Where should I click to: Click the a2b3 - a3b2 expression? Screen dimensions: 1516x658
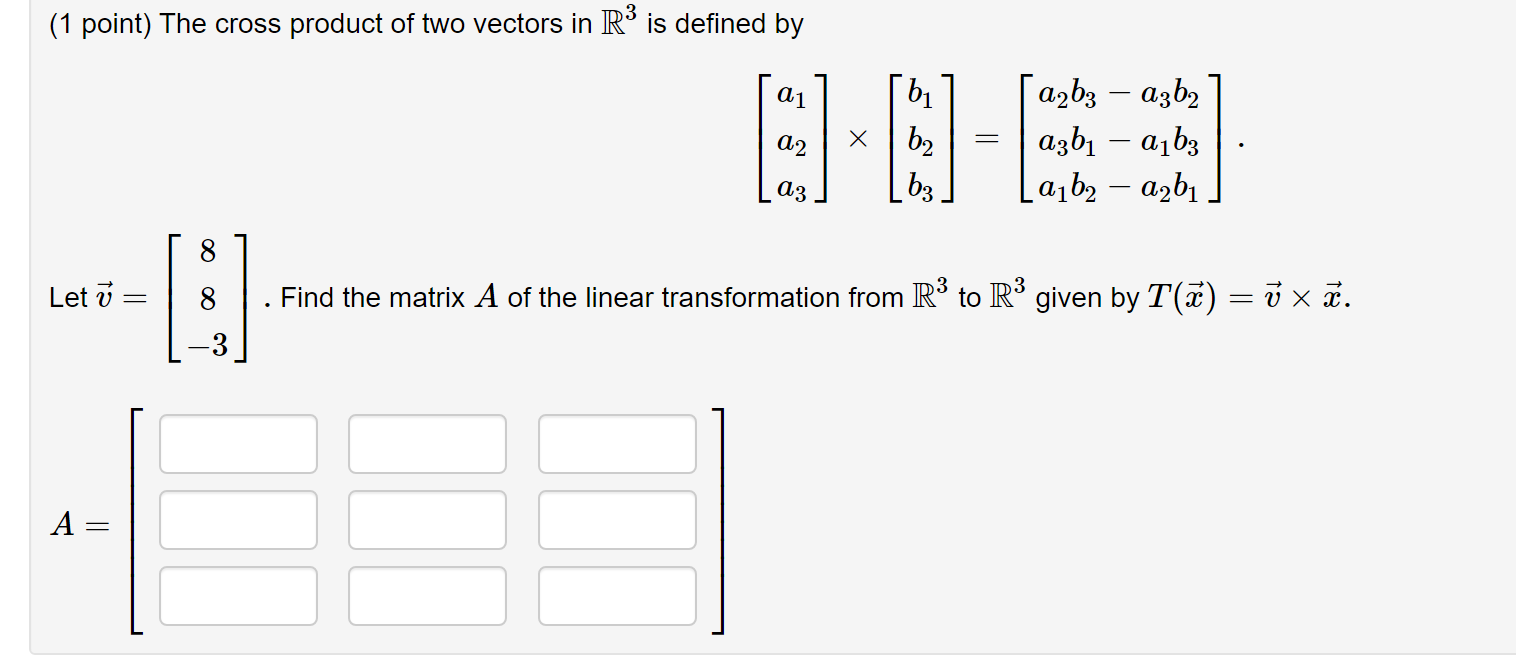pos(1120,95)
